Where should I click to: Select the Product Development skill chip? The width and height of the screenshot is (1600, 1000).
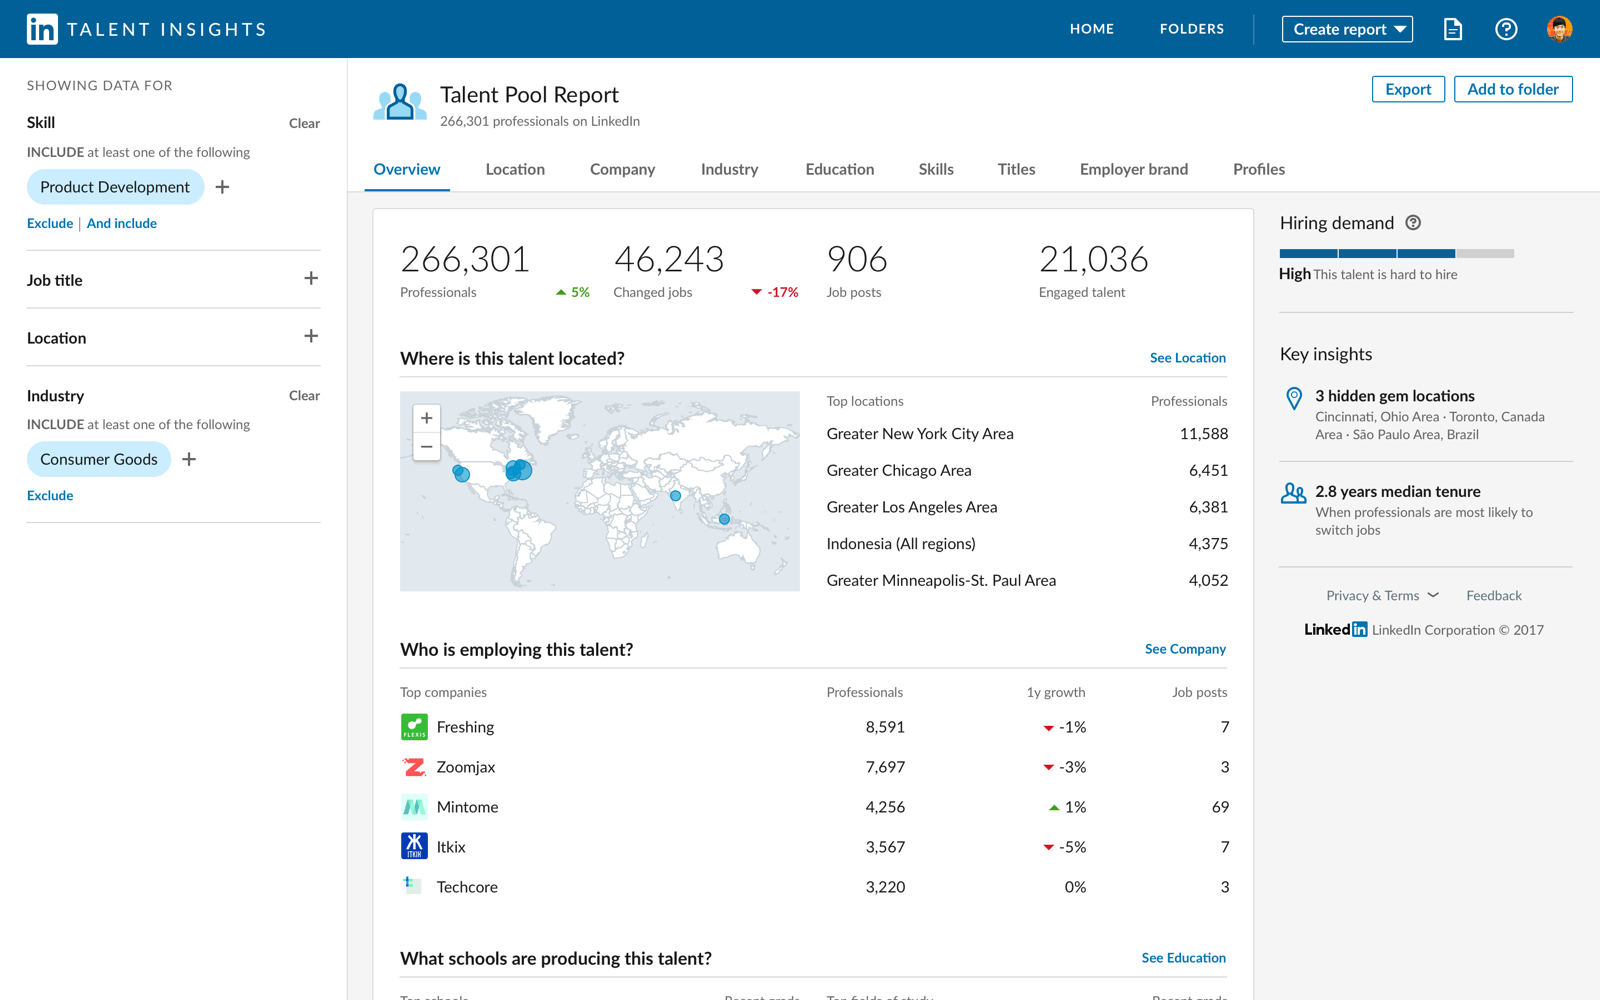[x=115, y=187]
